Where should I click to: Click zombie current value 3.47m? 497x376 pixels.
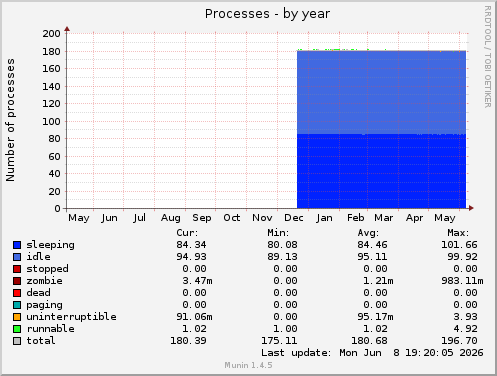pos(197,281)
